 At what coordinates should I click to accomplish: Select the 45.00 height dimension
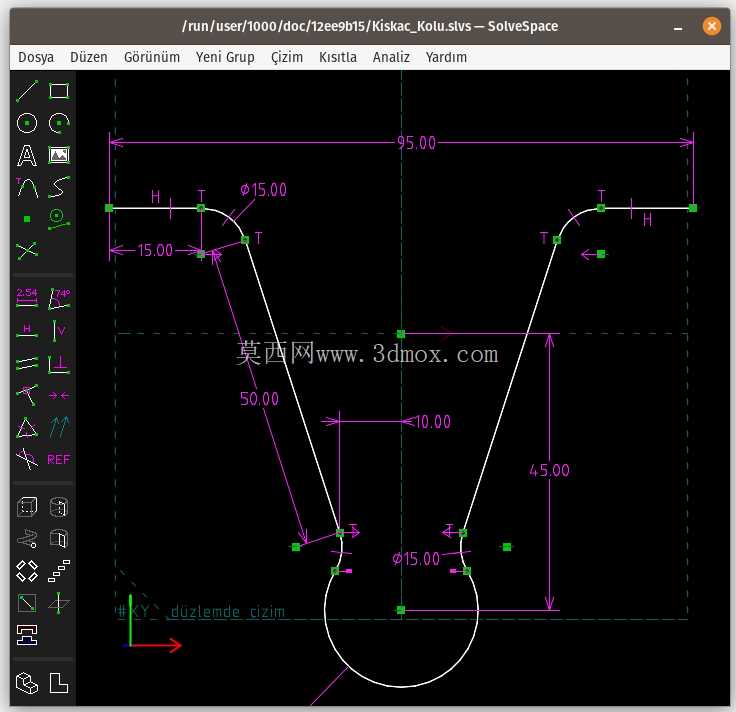[x=549, y=470]
